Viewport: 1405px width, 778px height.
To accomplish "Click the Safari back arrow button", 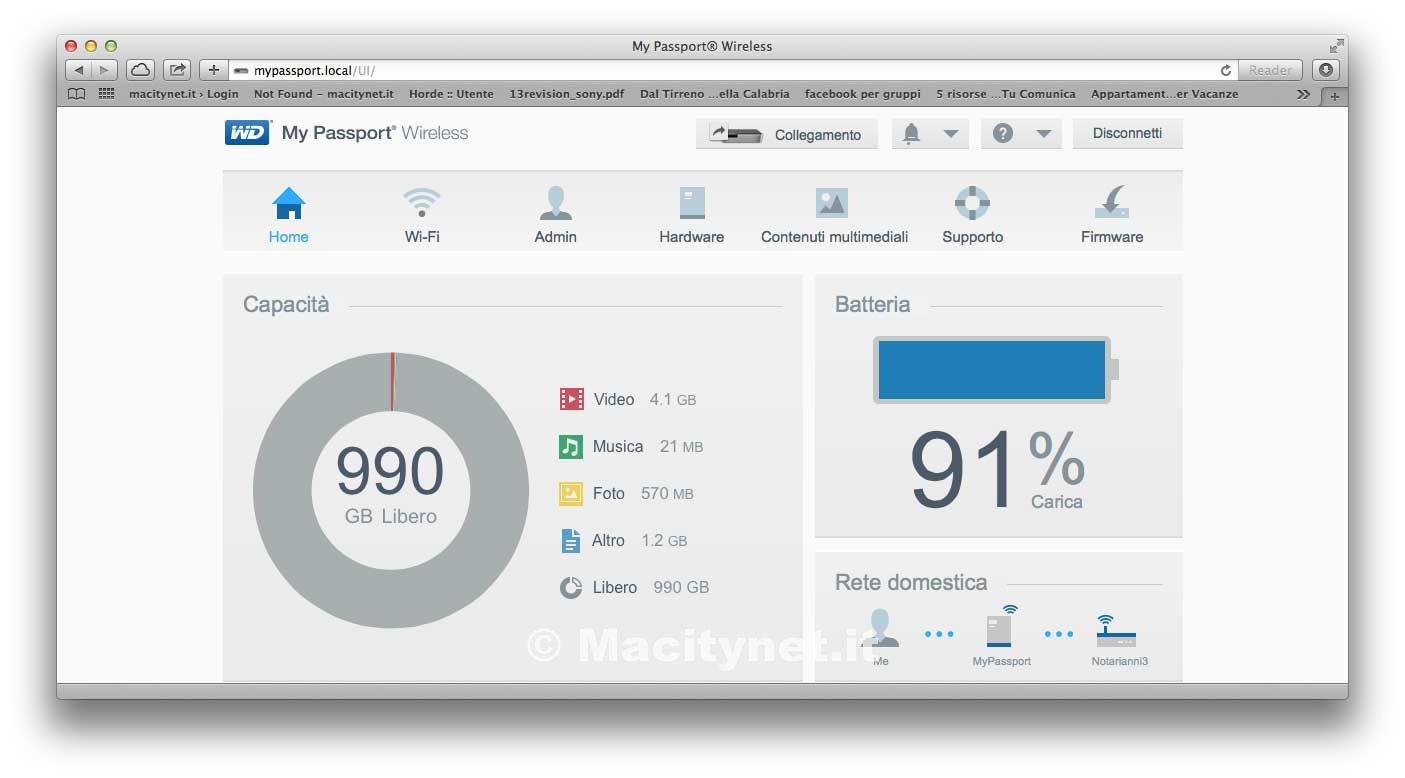I will pos(79,70).
